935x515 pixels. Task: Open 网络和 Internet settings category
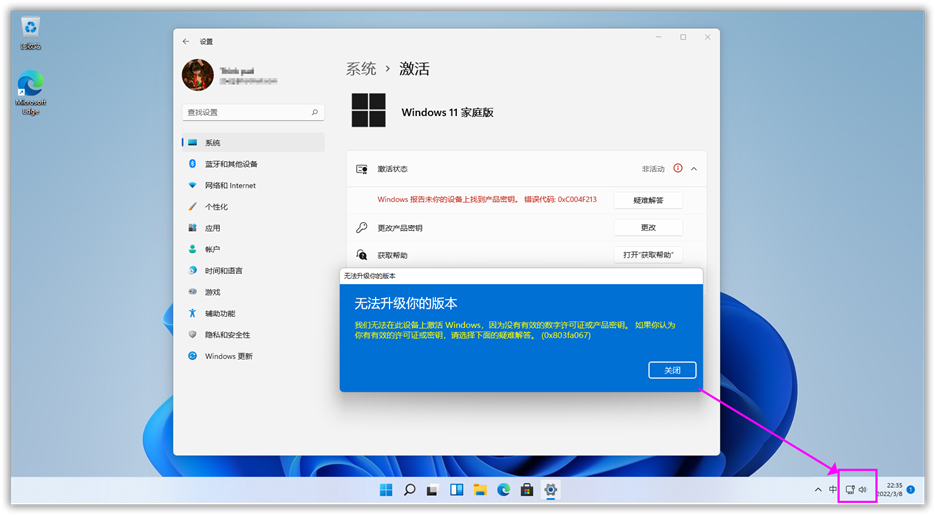(230, 186)
